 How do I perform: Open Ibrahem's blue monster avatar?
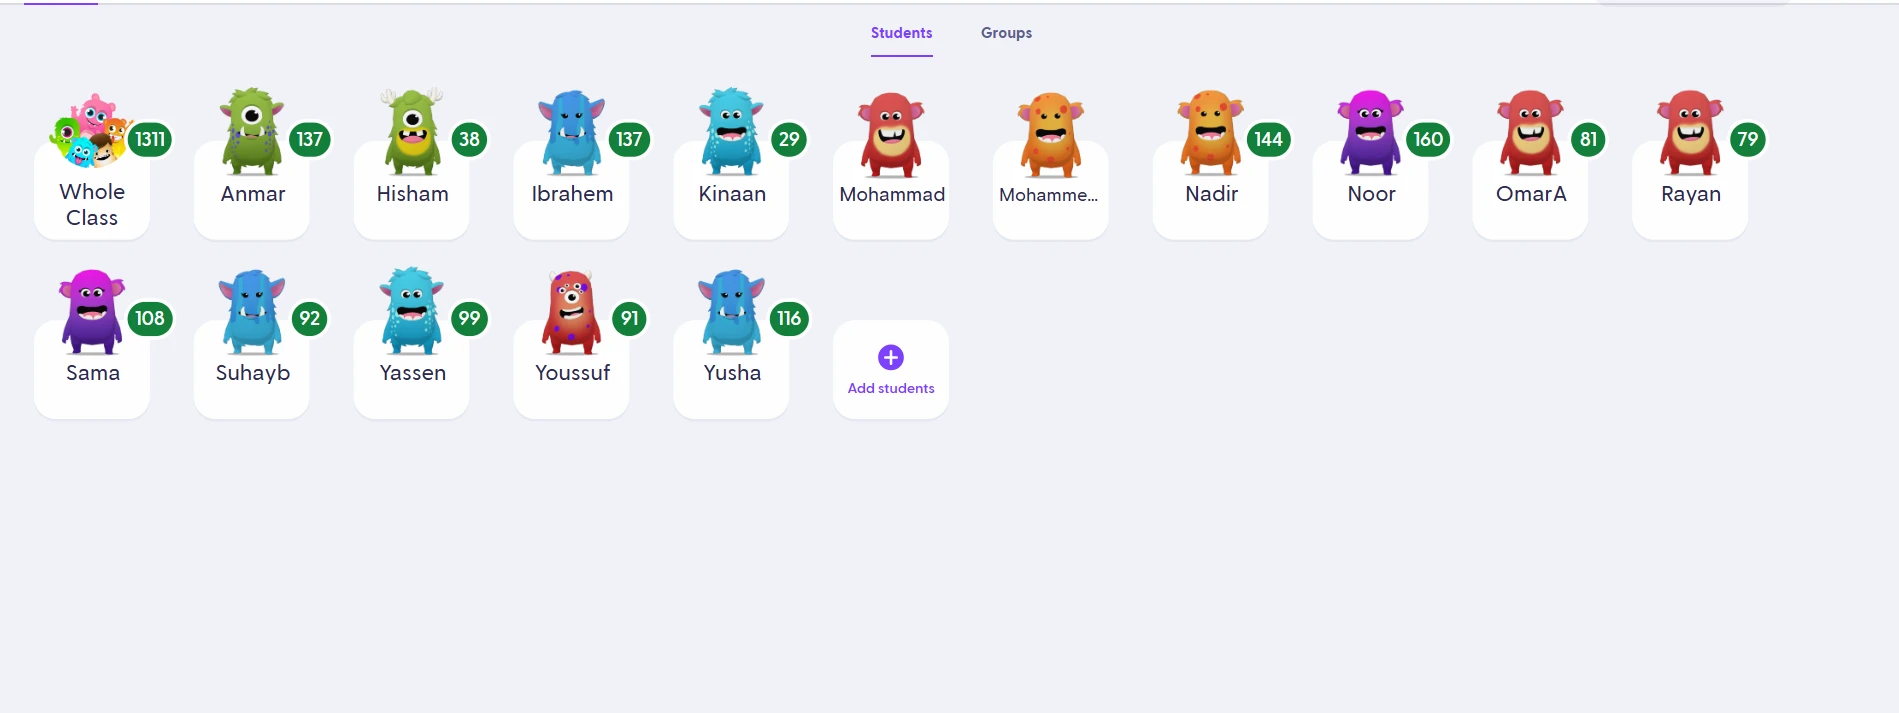coord(572,132)
